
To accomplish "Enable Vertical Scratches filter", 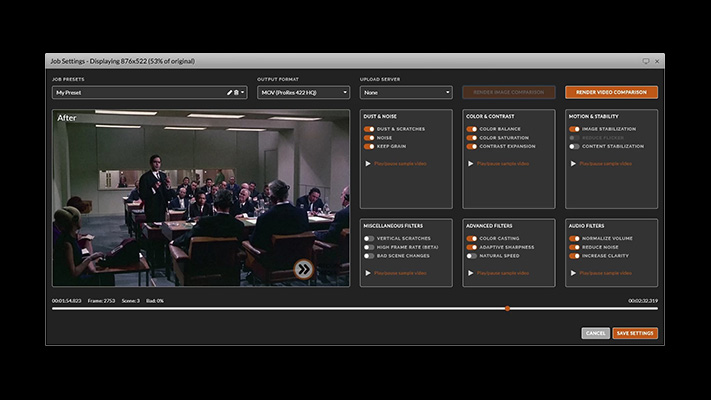I will [x=369, y=239].
